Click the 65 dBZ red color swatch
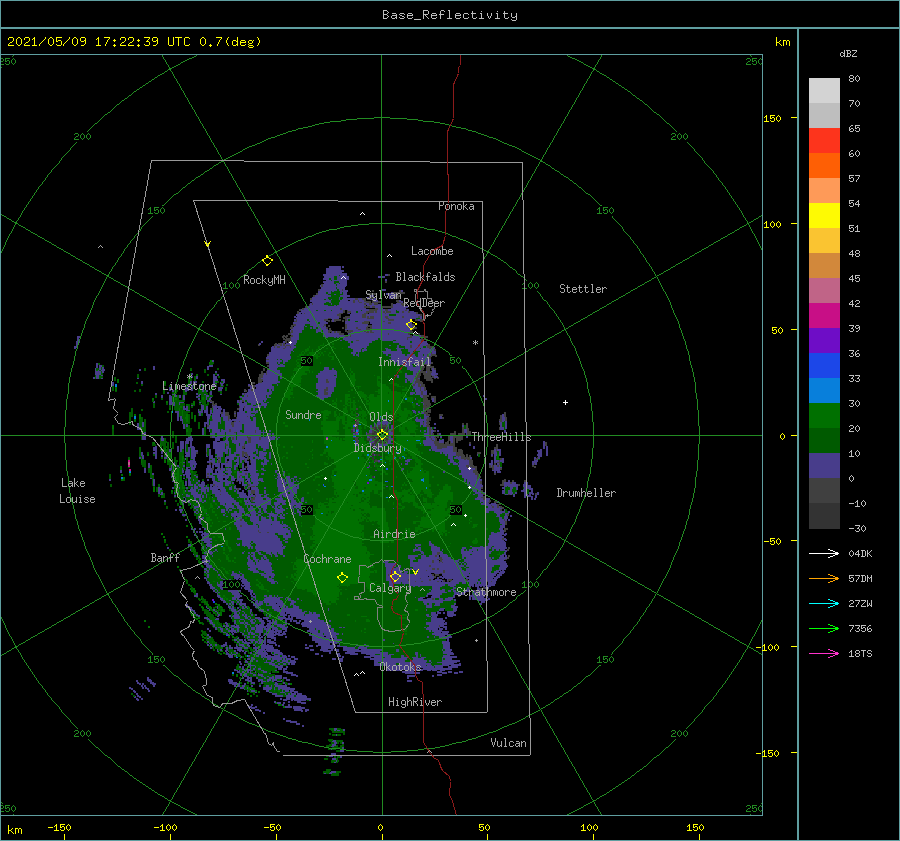The height and width of the screenshot is (841, 900). tap(824, 141)
